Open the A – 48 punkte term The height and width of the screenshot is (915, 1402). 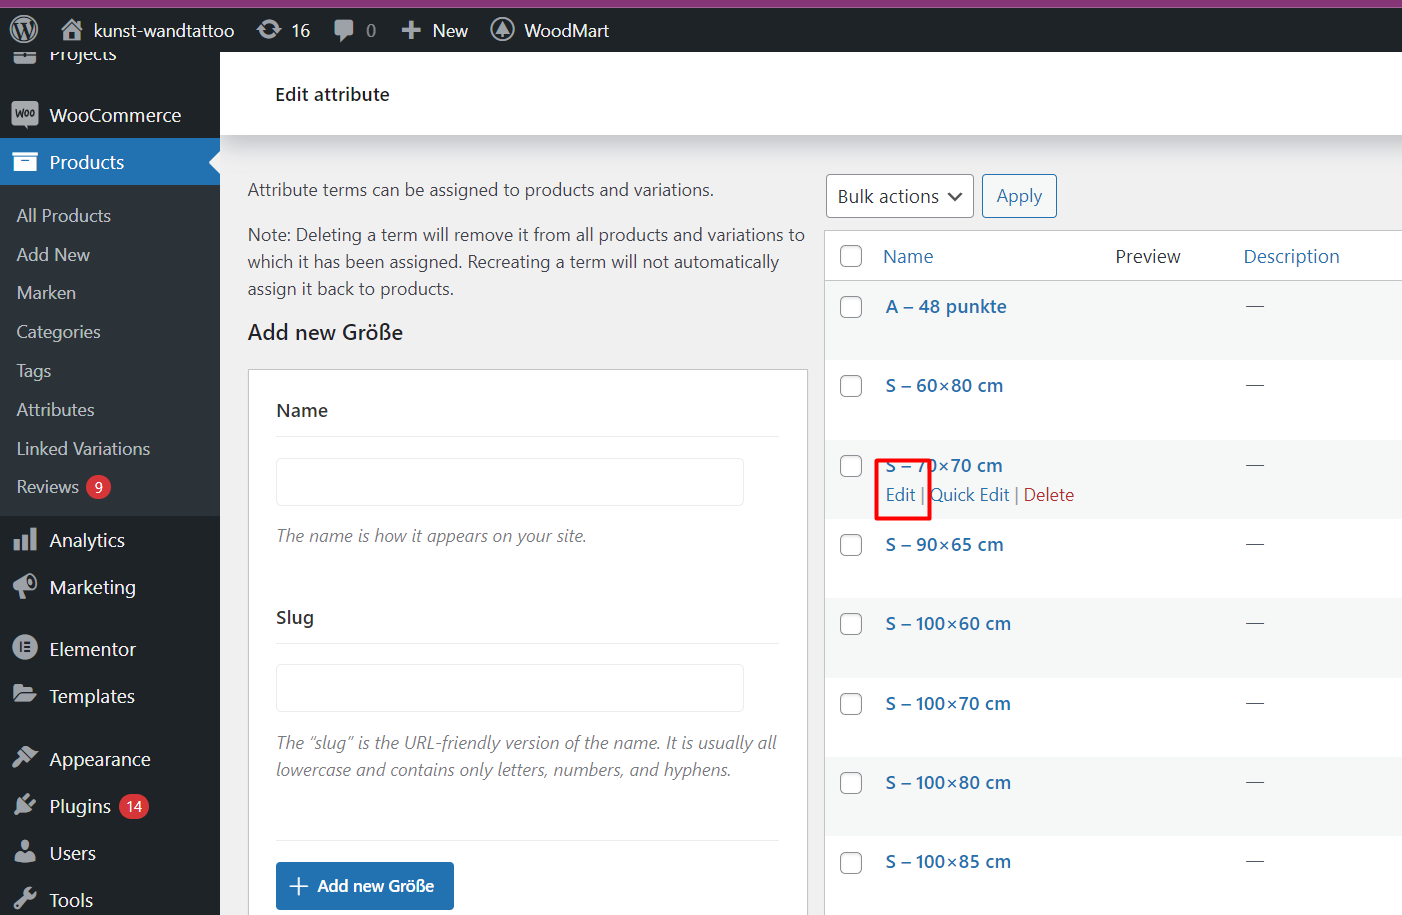946,307
